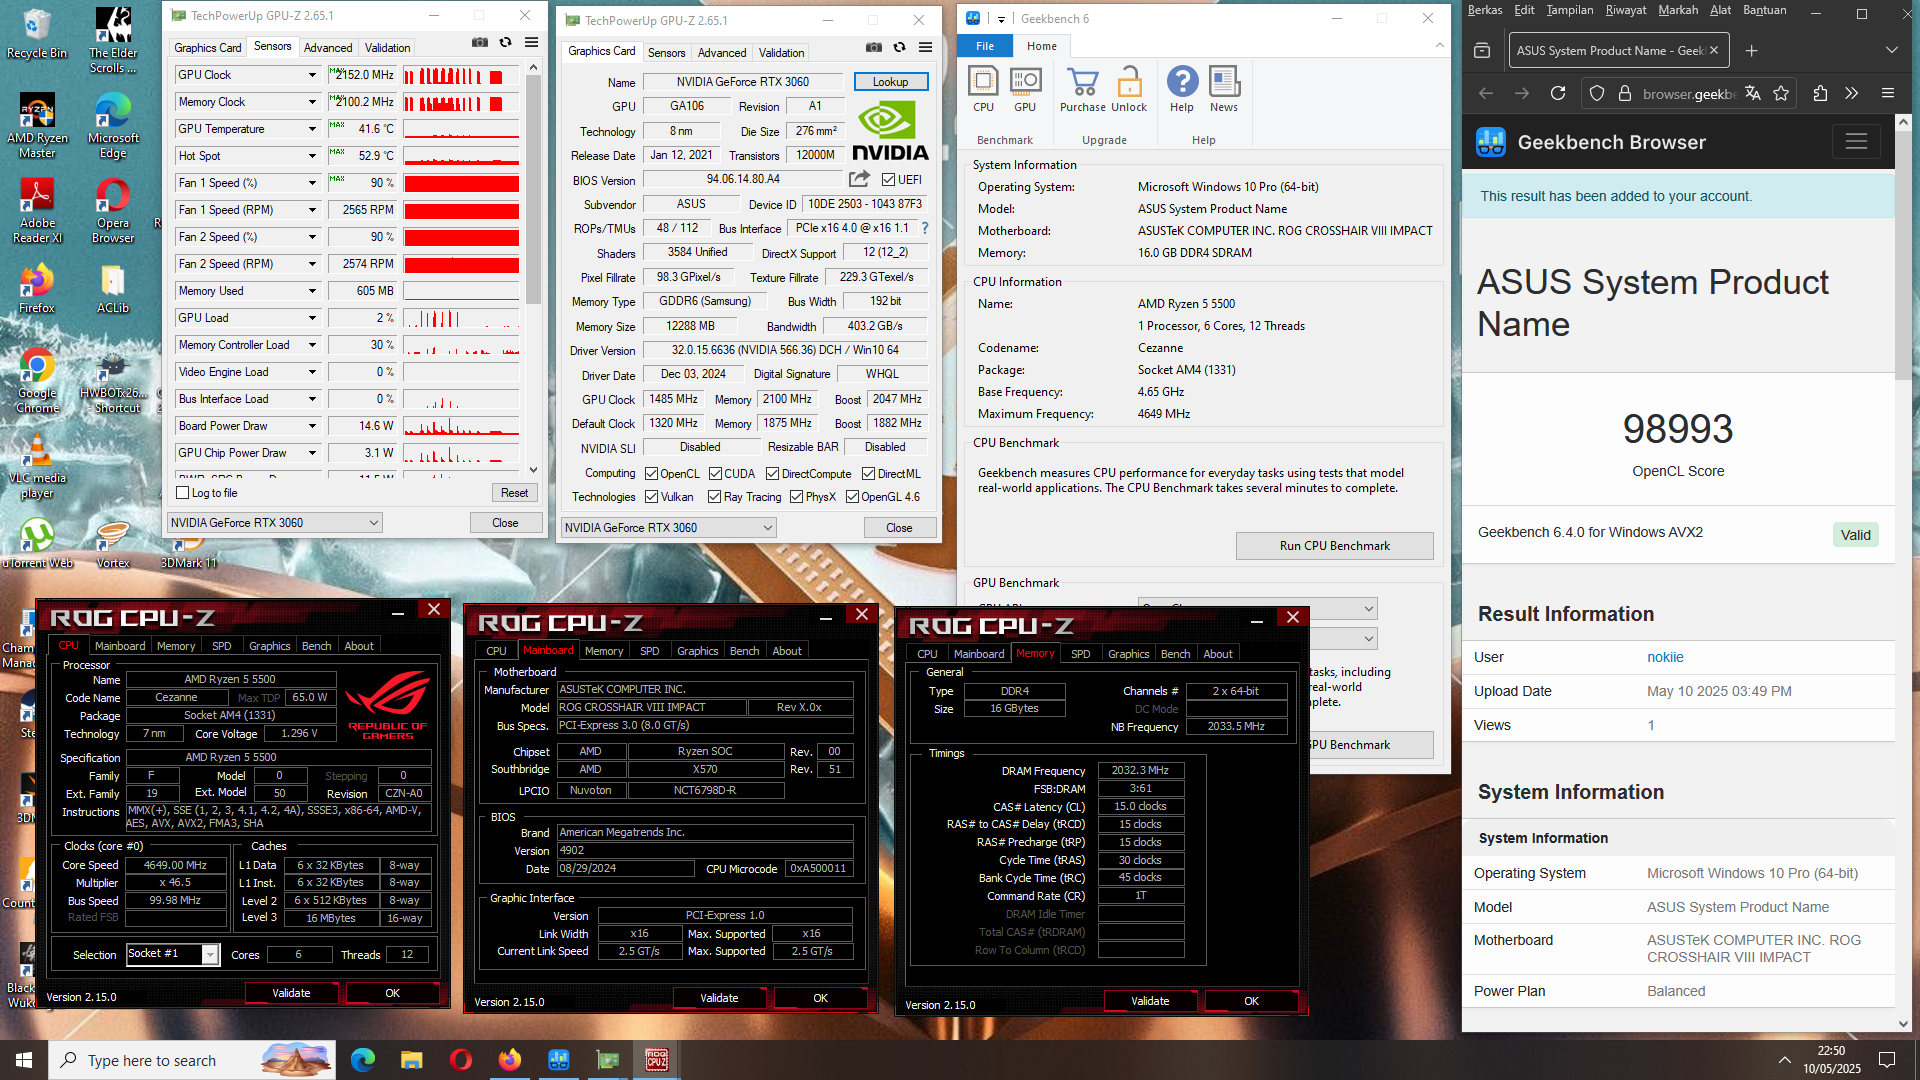Toggle DirectML checkbox
This screenshot has height=1080, width=1920.
point(868,474)
